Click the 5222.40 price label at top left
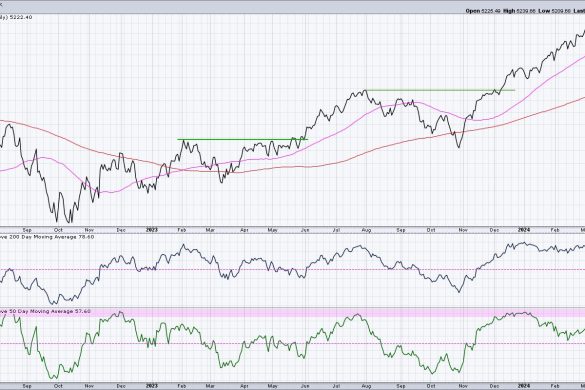This screenshot has width=585, height=390. (x=20, y=17)
